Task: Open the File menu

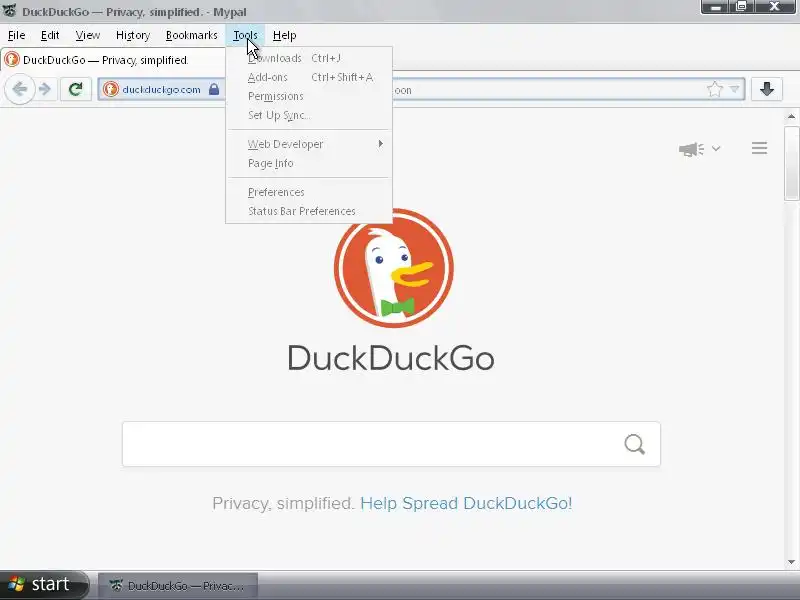Action: [16, 35]
